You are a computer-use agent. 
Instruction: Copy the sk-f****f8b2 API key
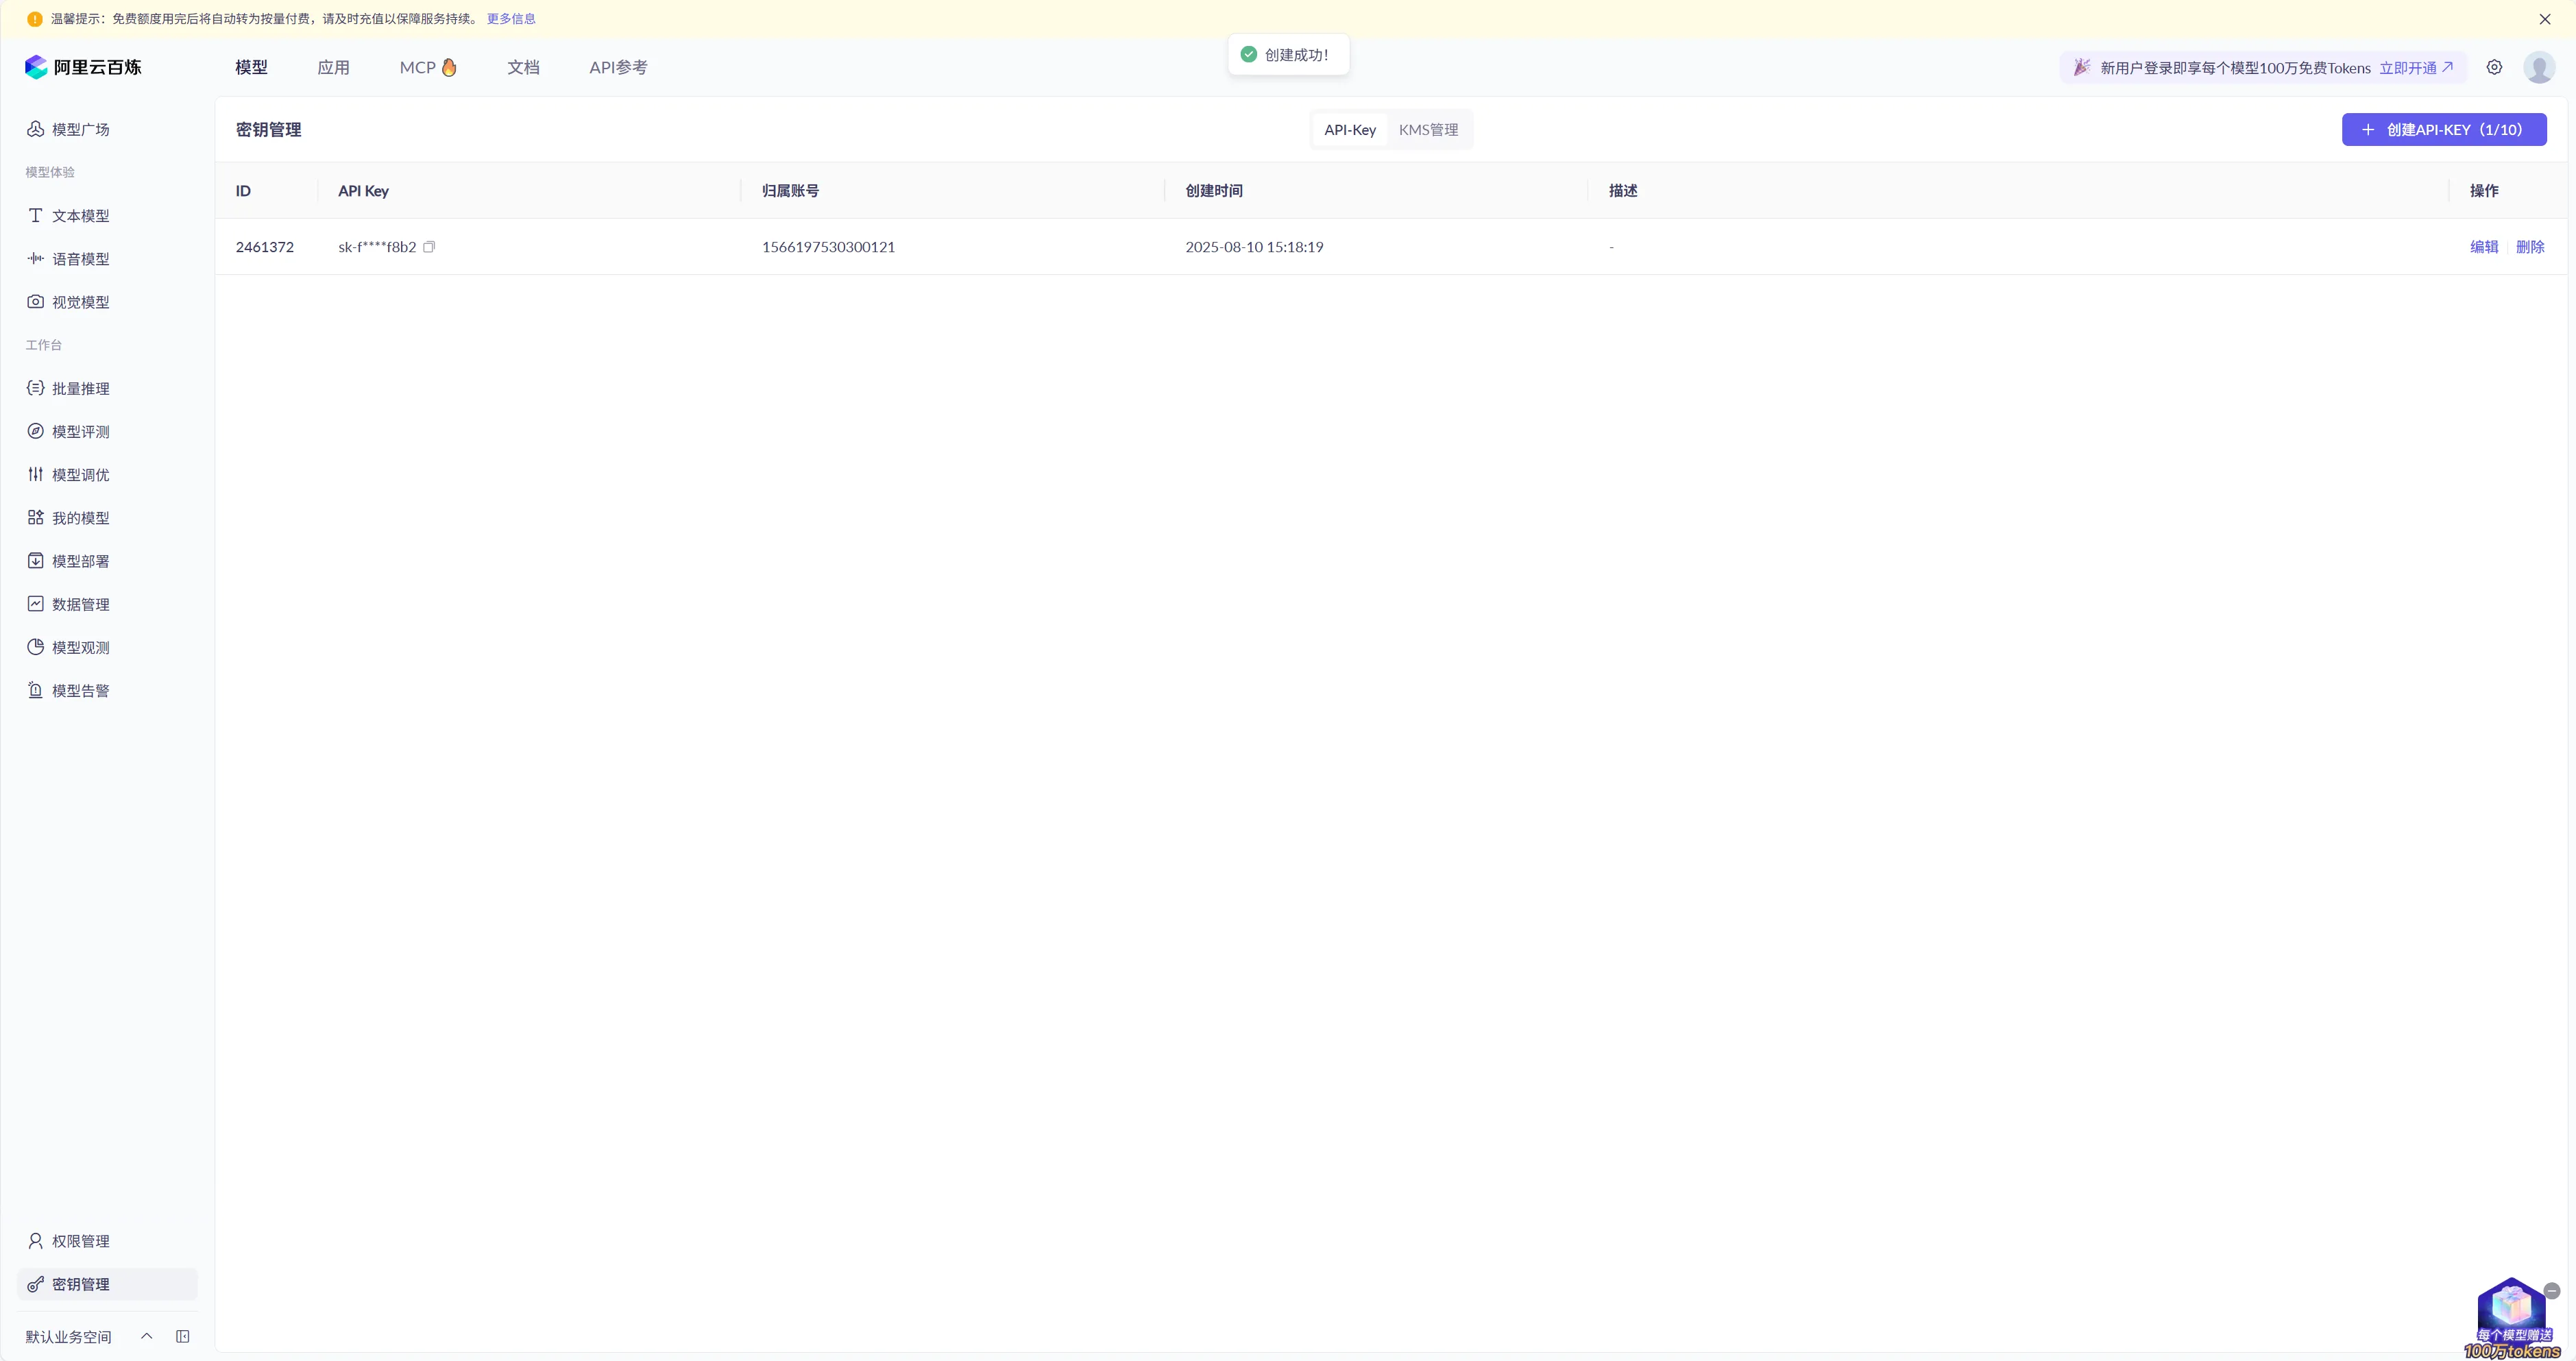click(x=429, y=247)
